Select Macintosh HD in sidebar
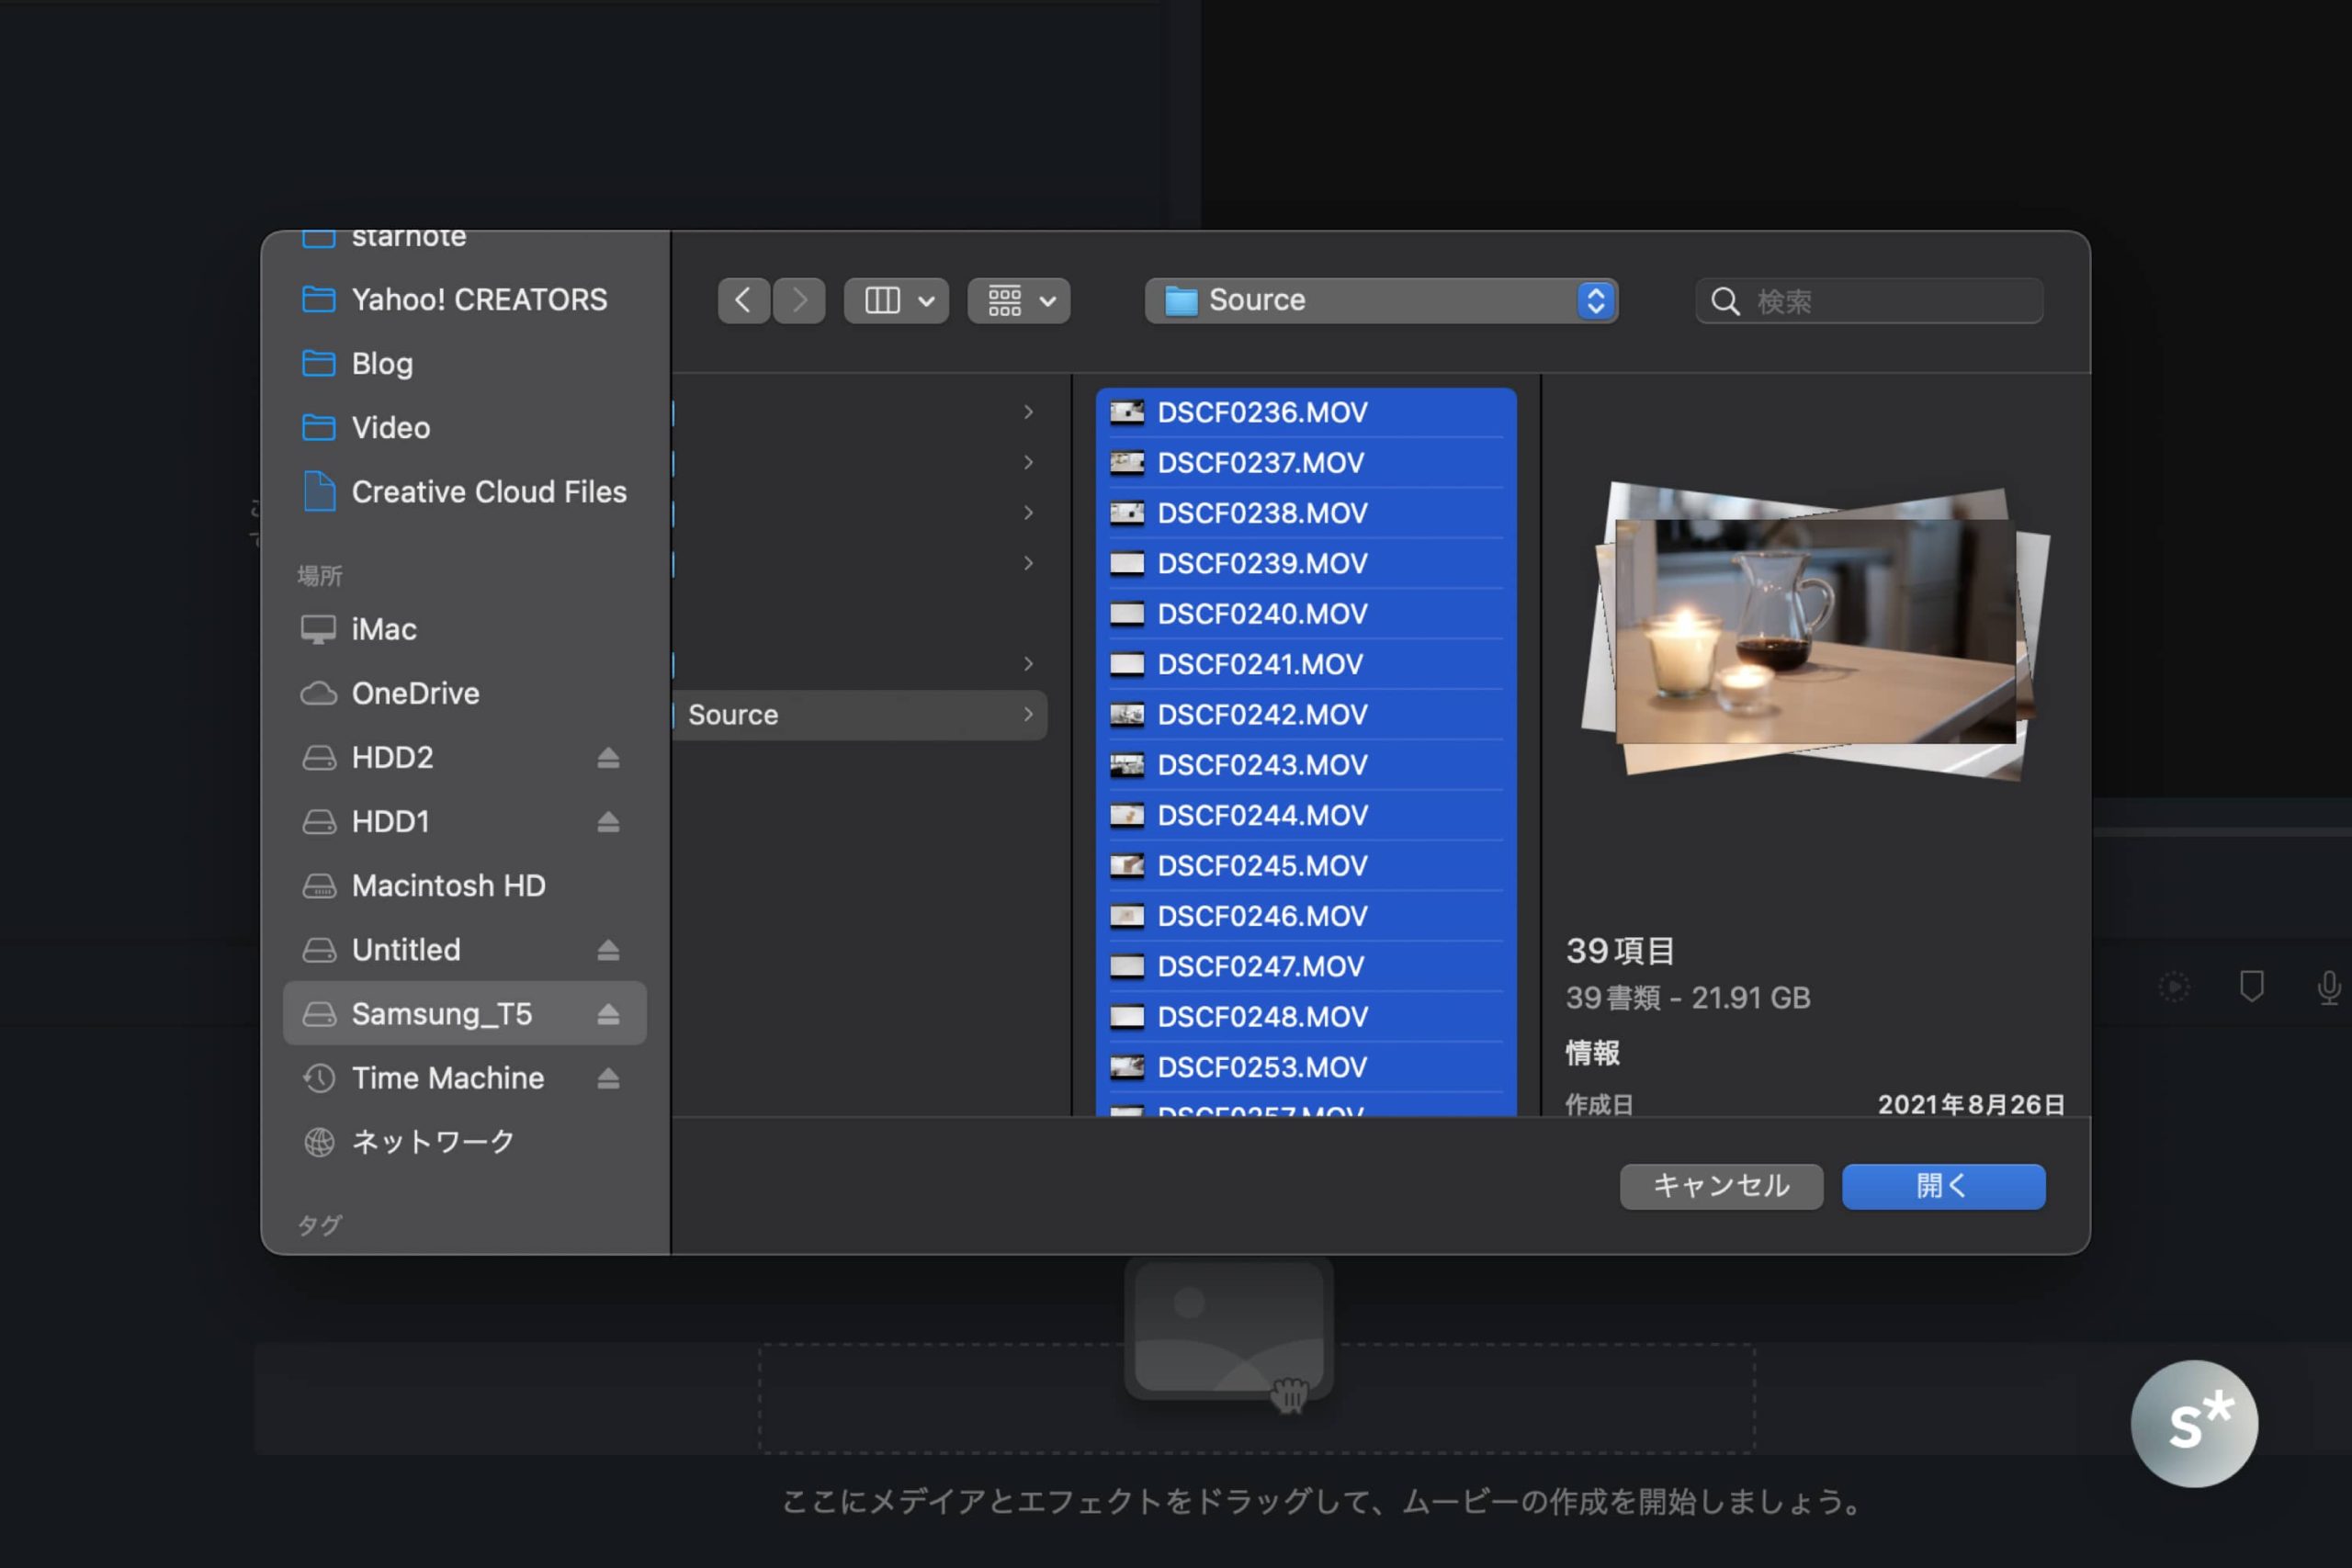Viewport: 2352px width, 1568px height. pyautogui.click(x=448, y=886)
